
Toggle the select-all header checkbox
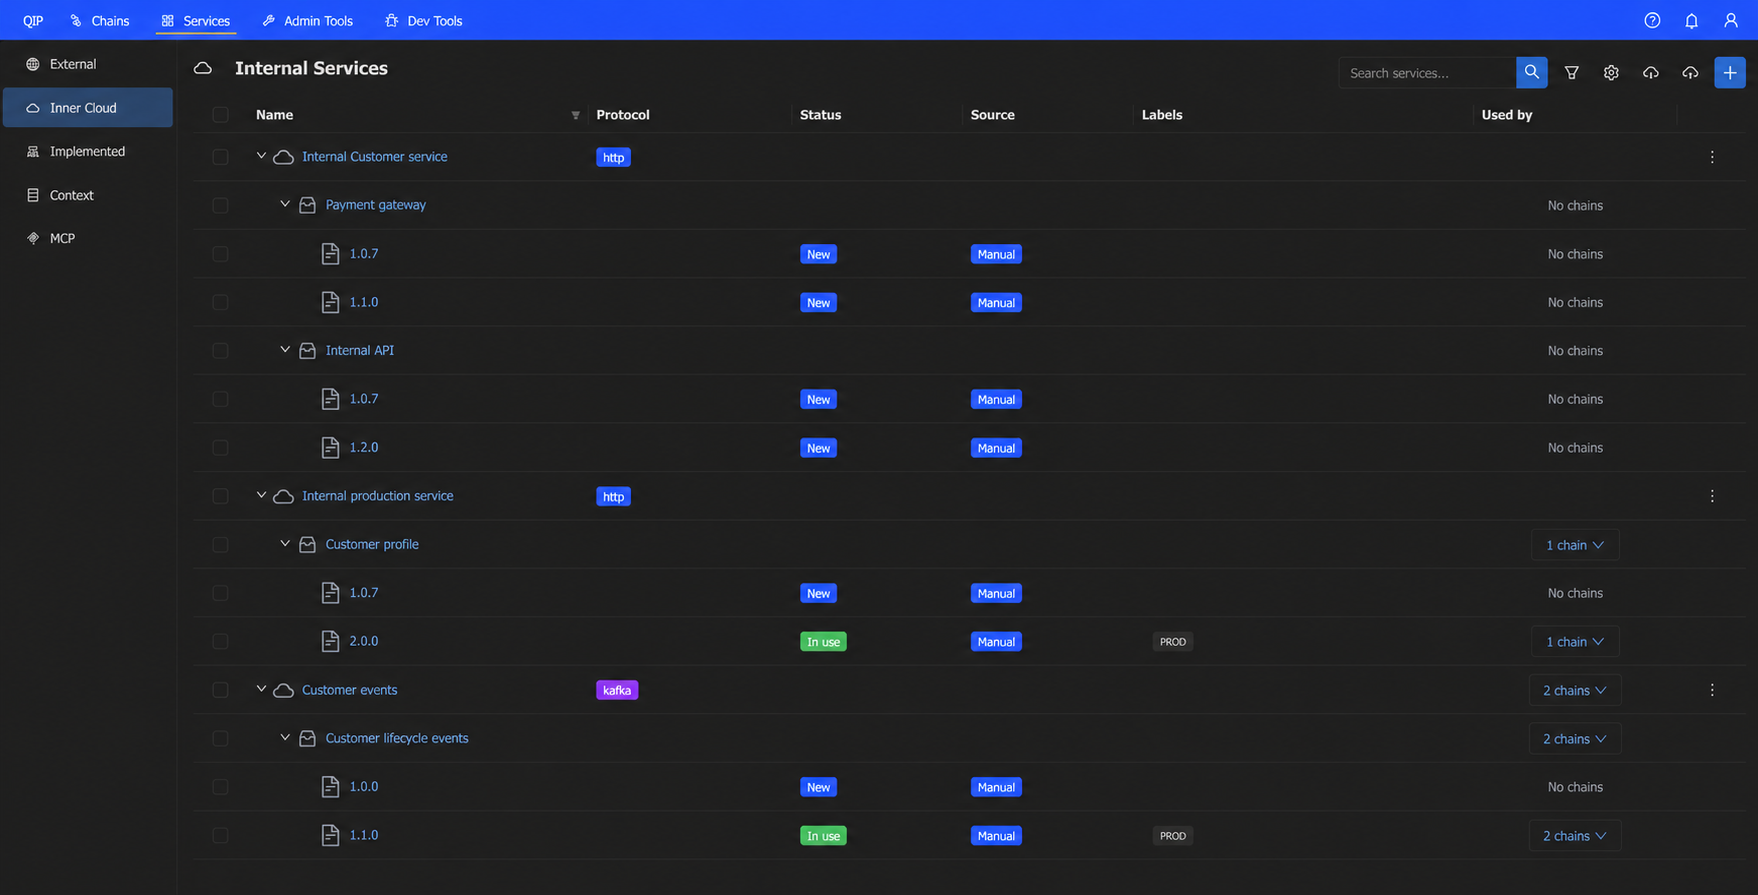(220, 115)
